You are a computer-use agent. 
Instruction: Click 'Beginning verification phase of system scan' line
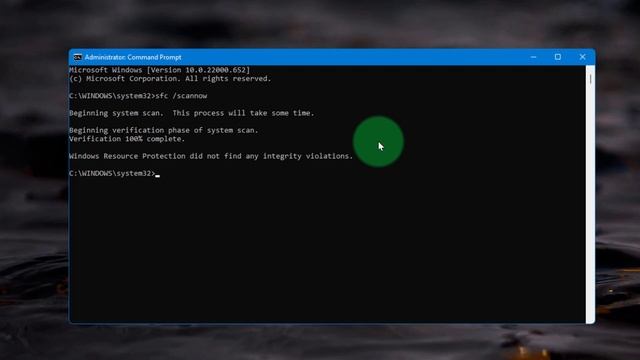point(164,130)
